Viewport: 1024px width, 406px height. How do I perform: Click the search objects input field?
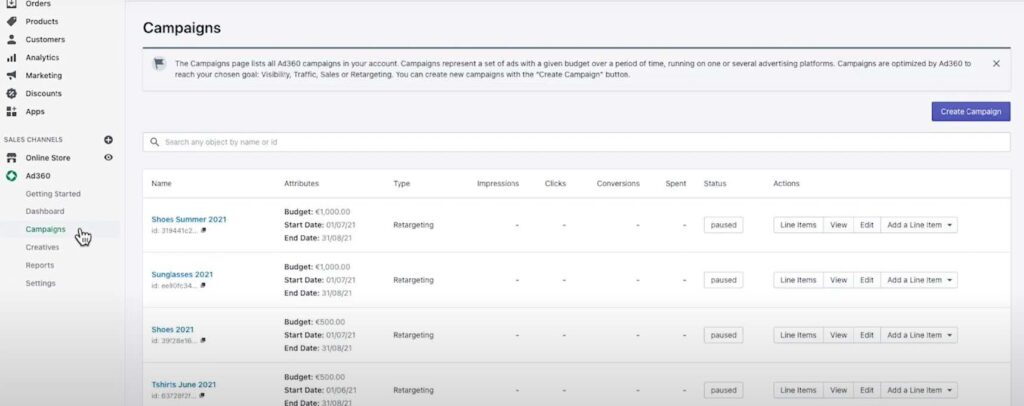(x=577, y=142)
